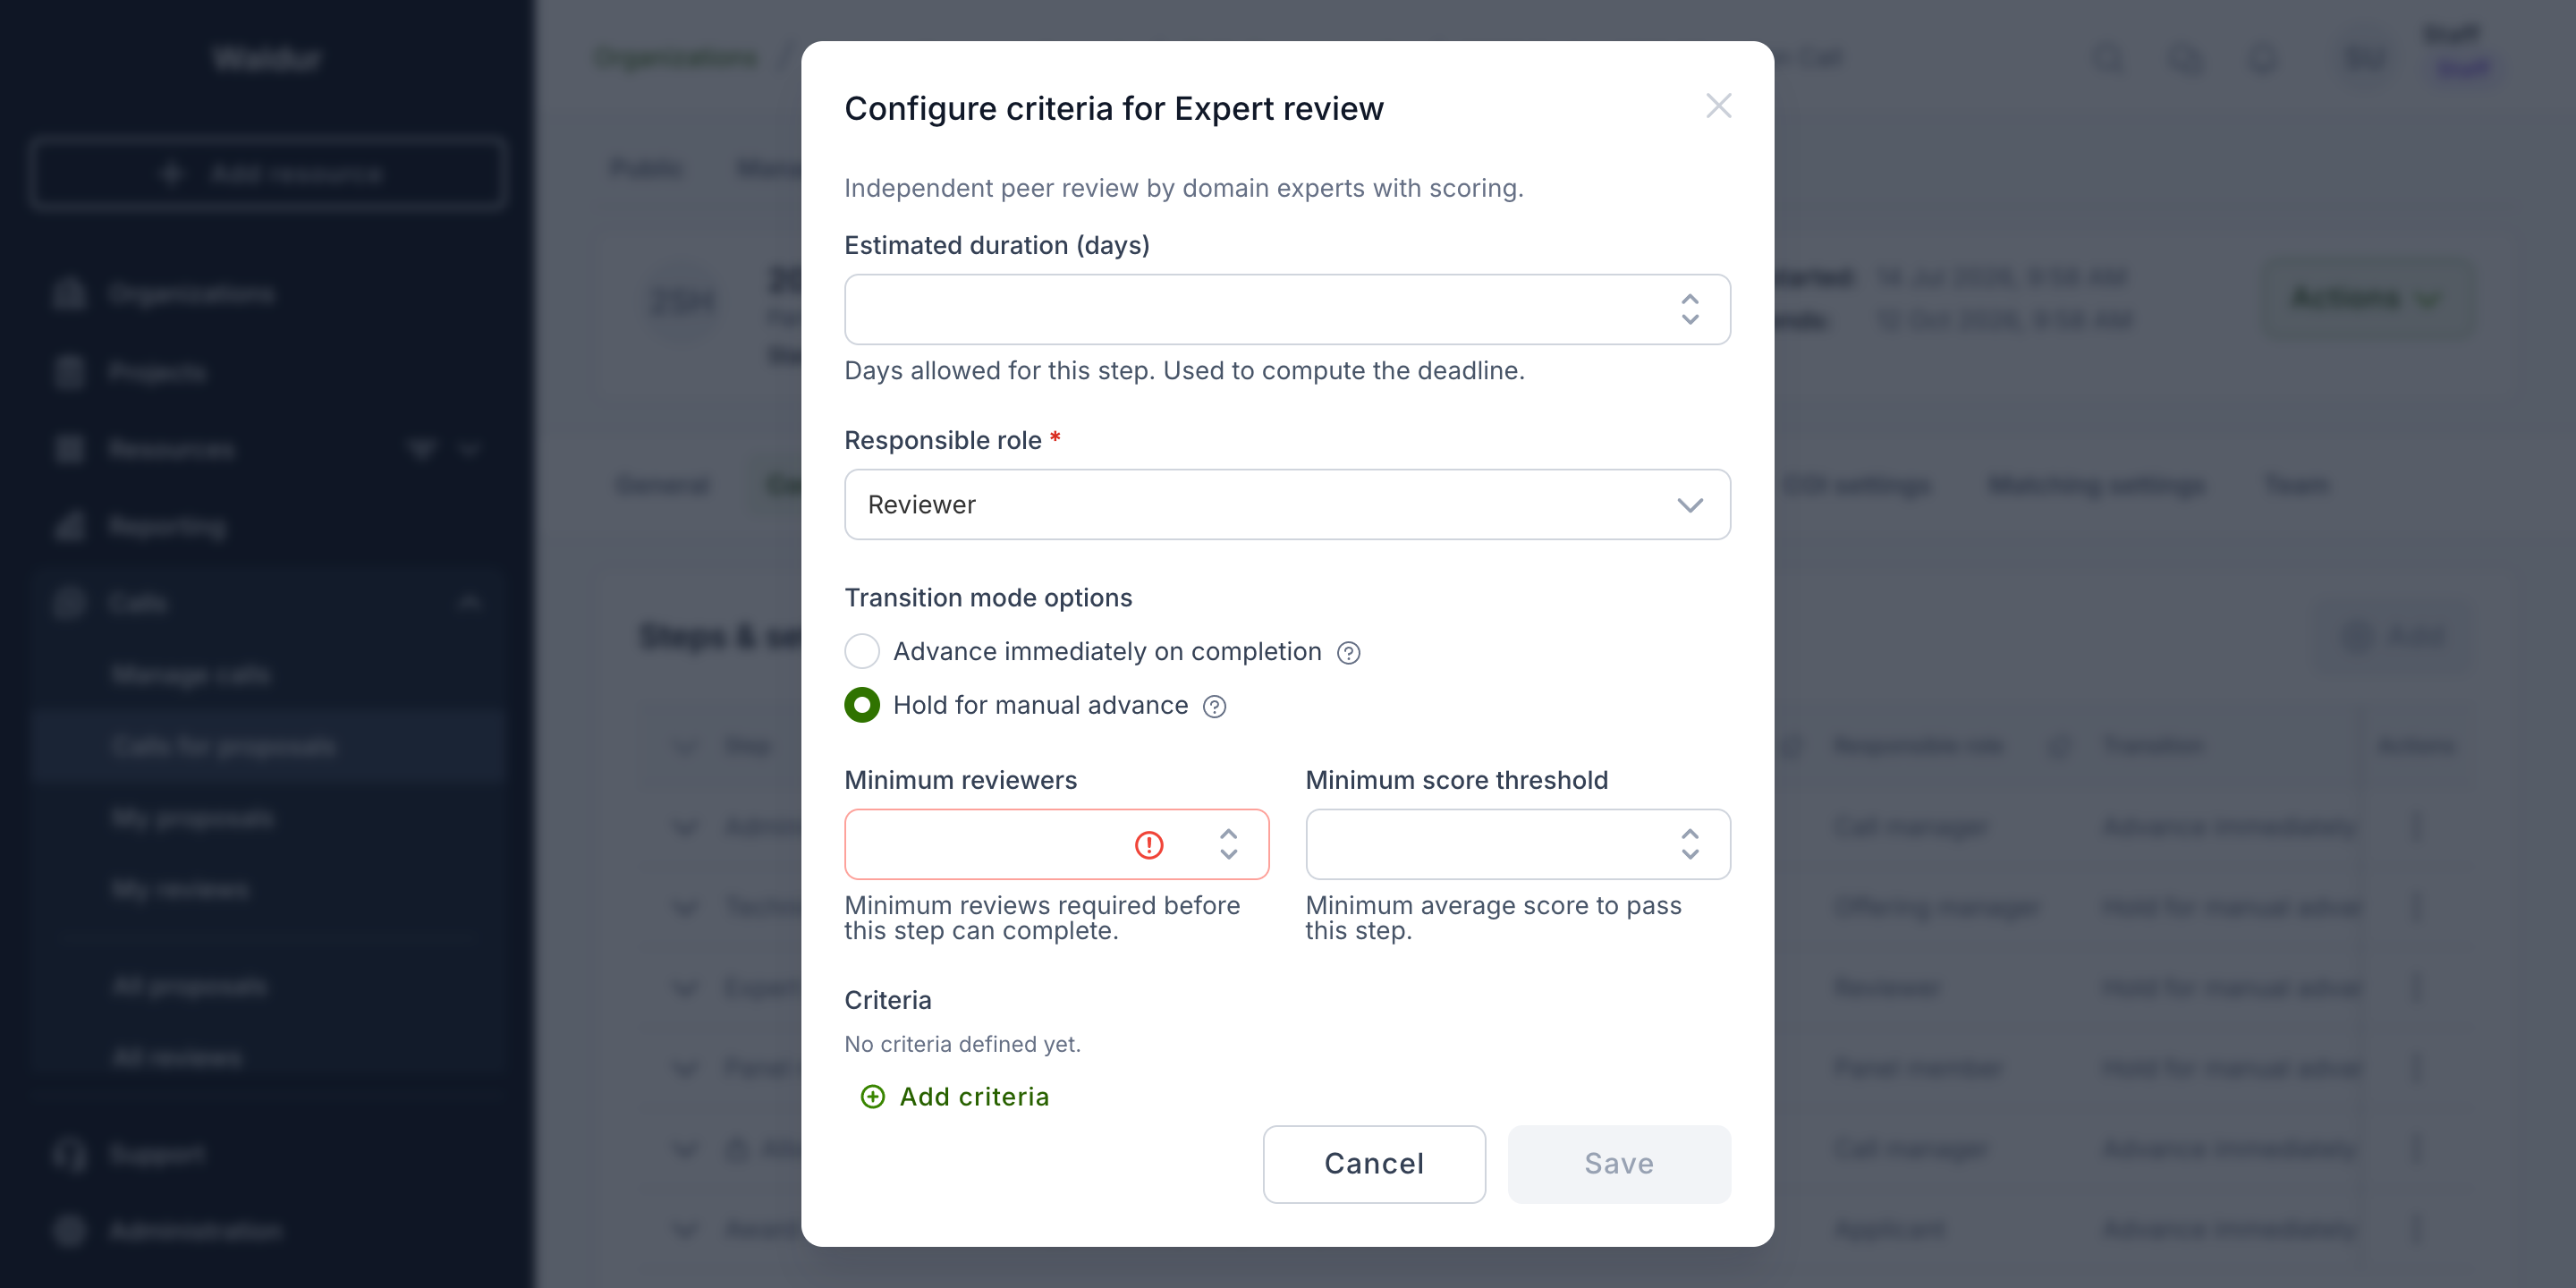Select Advance immediately on completion radio
Image resolution: width=2576 pixels, height=1288 pixels.
coord(862,651)
